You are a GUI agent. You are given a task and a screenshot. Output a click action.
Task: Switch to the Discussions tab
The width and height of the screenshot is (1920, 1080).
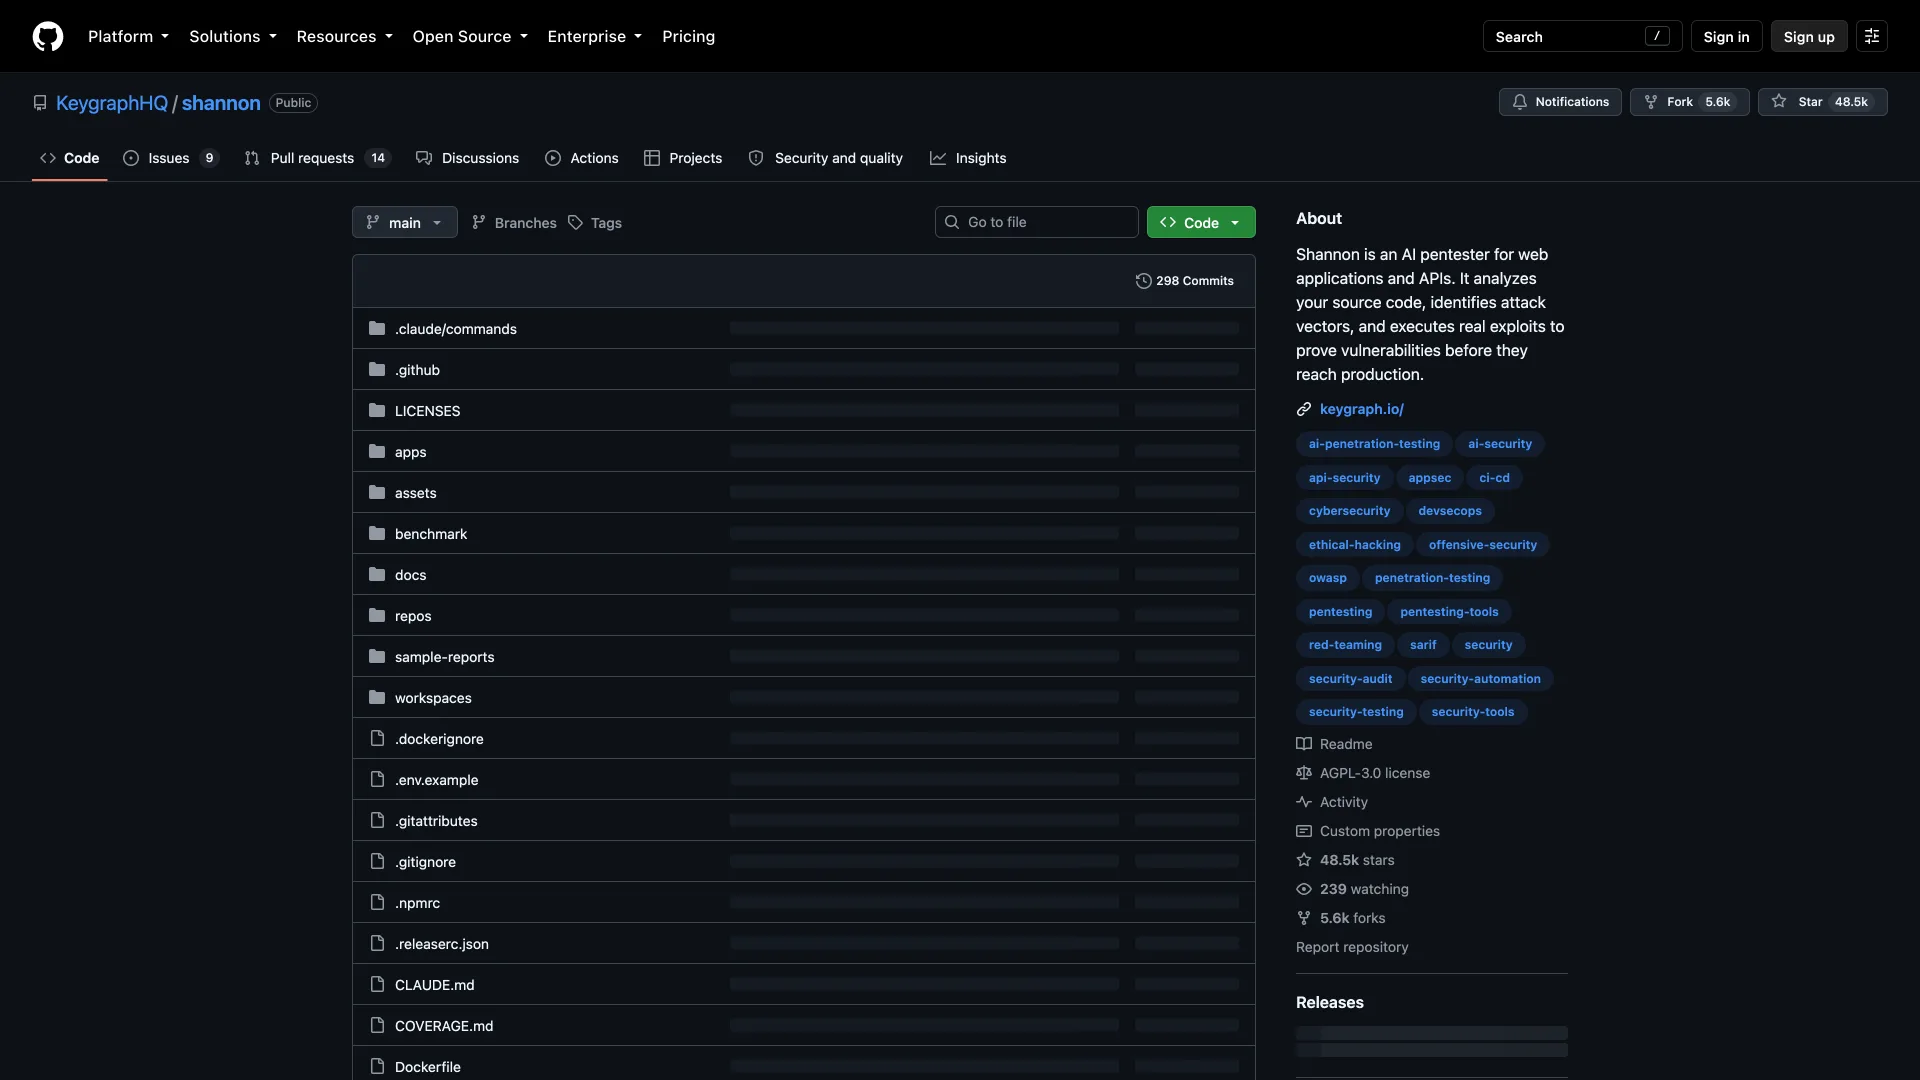point(467,158)
